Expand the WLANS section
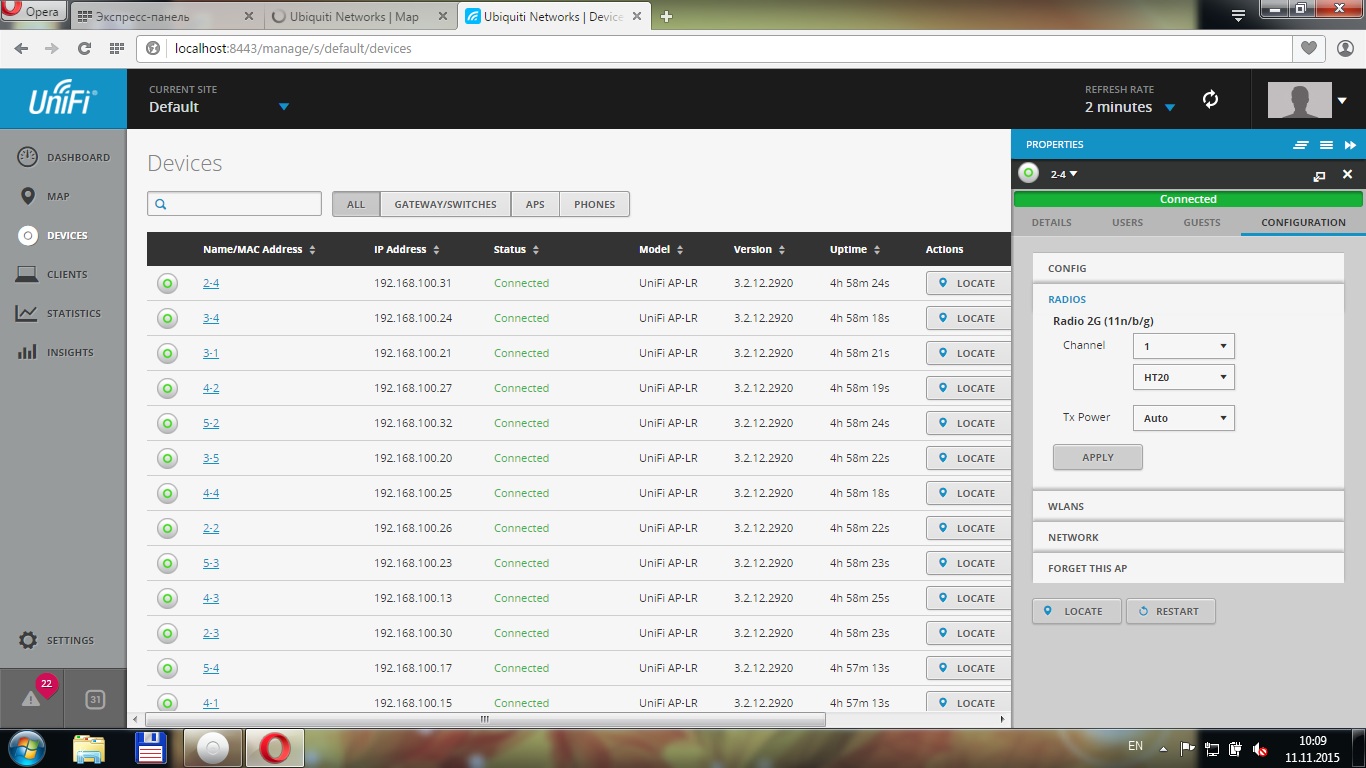Image resolution: width=1366 pixels, height=768 pixels. (1188, 506)
